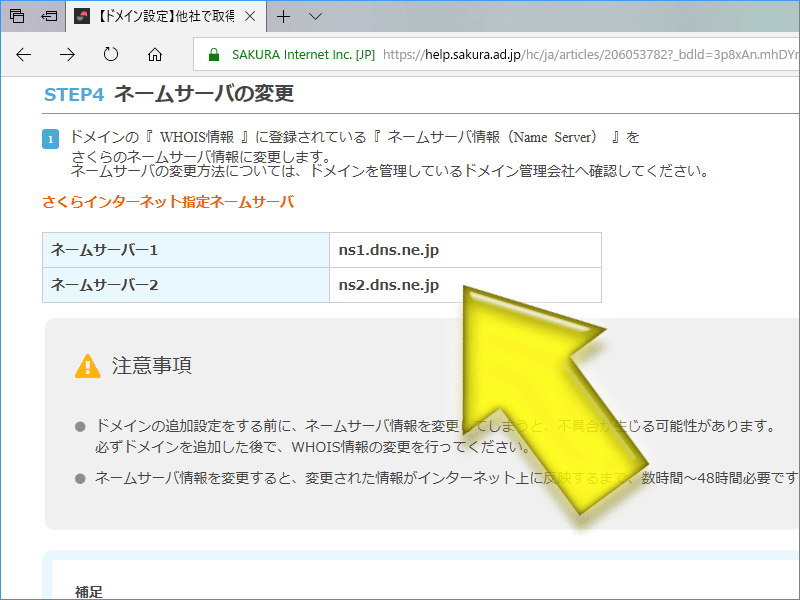The width and height of the screenshot is (800, 600).
Task: Click the orange warning triangle icon
Action: coord(88,366)
